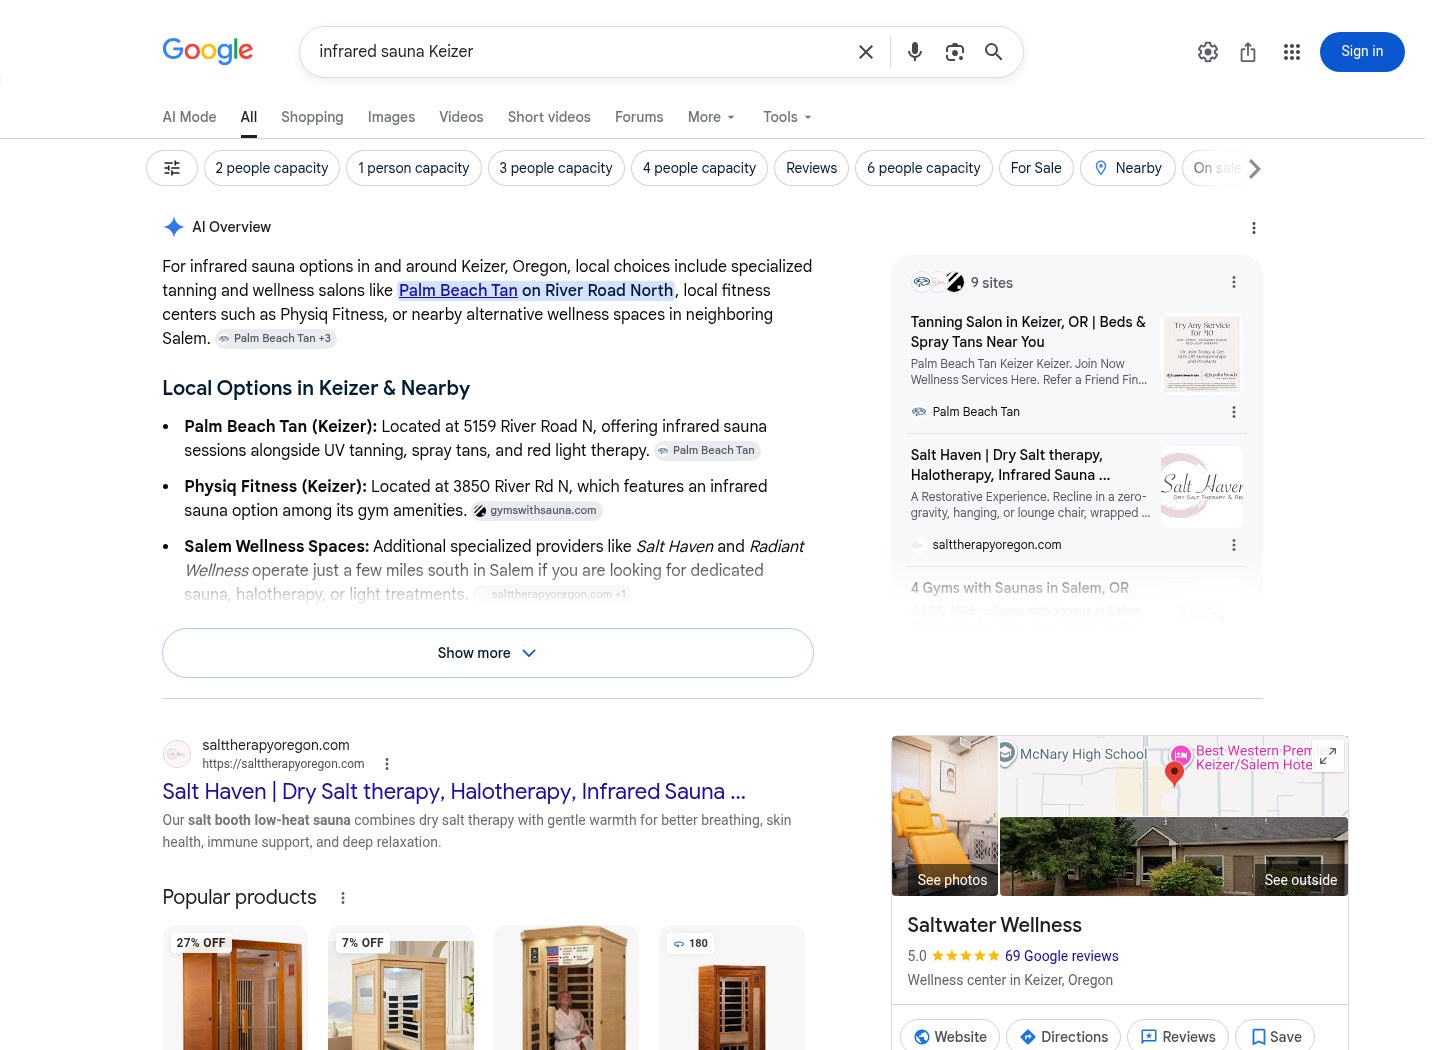This screenshot has width=1440, height=1050.
Task: Click salttherapyoregon.com result favicon
Action: [x=177, y=754]
